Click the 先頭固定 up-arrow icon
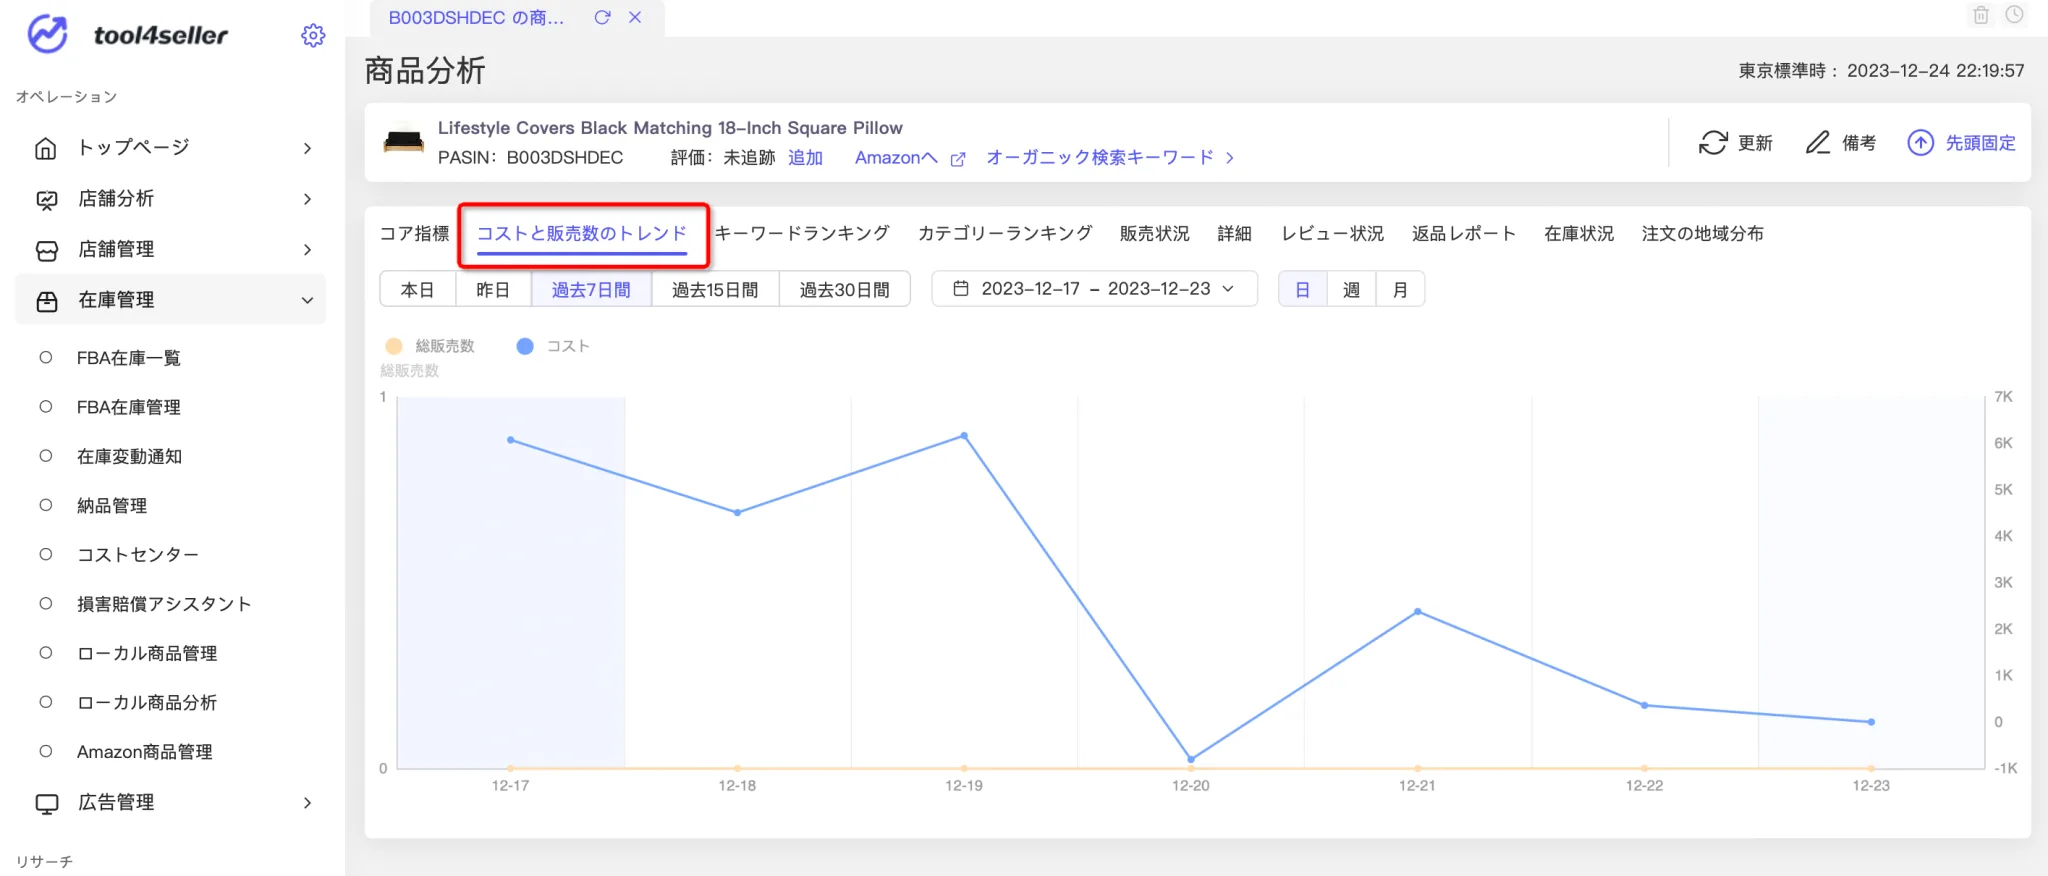2048x876 pixels. (x=1920, y=143)
